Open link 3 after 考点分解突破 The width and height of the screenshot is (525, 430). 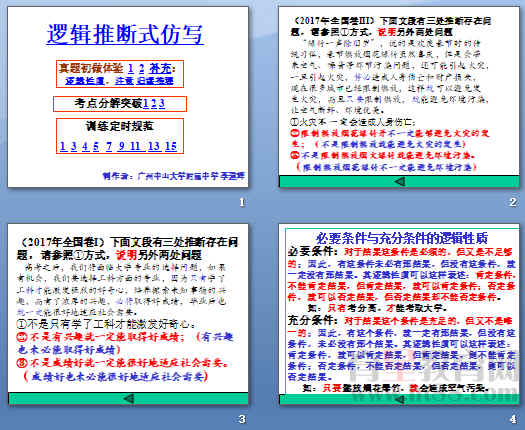(x=162, y=104)
